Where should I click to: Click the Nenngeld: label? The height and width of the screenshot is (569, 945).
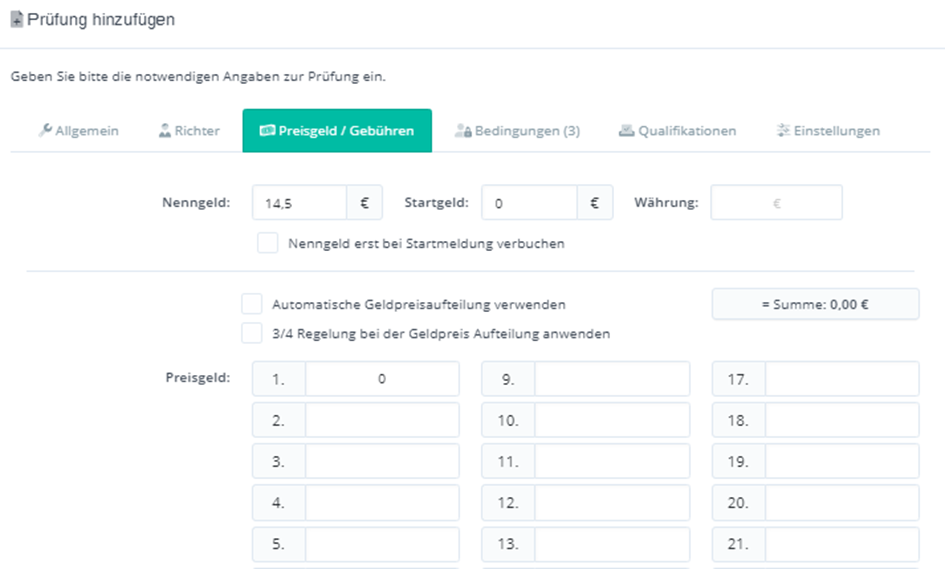[x=196, y=203]
